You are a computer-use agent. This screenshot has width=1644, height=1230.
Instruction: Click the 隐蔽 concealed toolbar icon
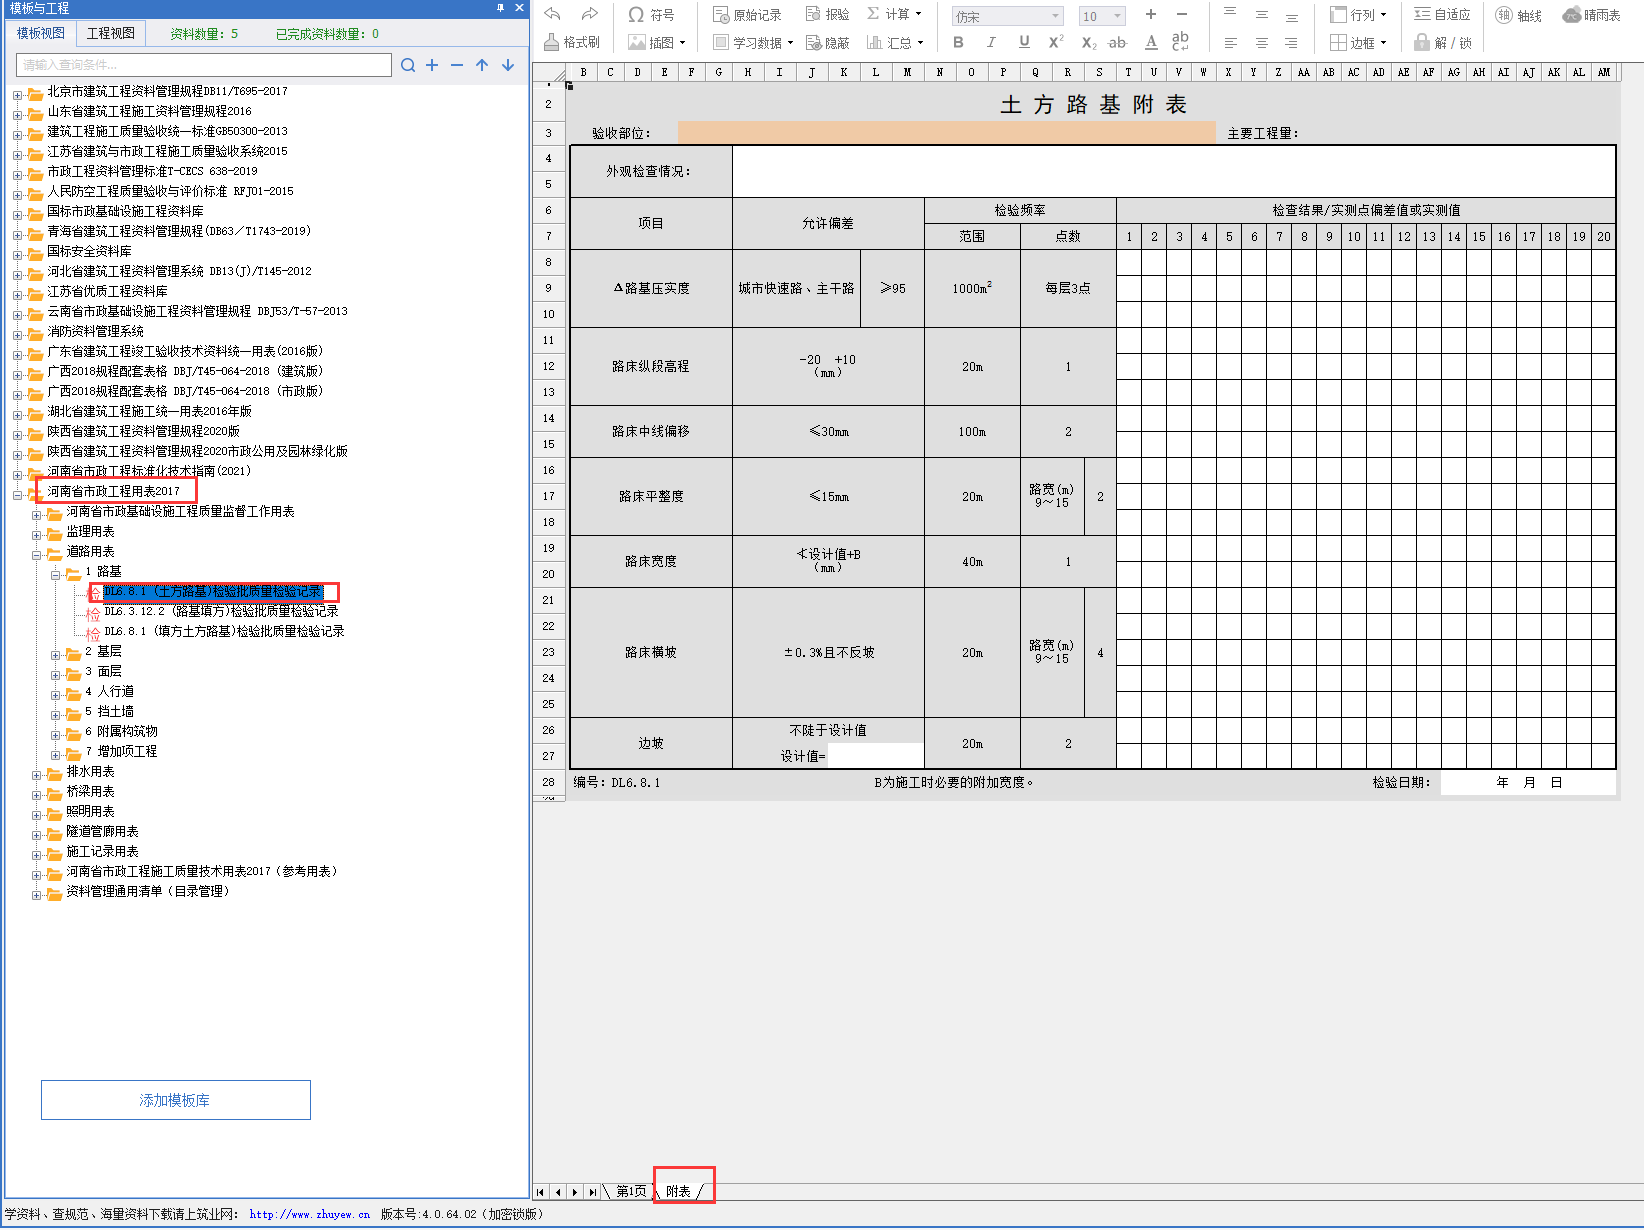828,42
